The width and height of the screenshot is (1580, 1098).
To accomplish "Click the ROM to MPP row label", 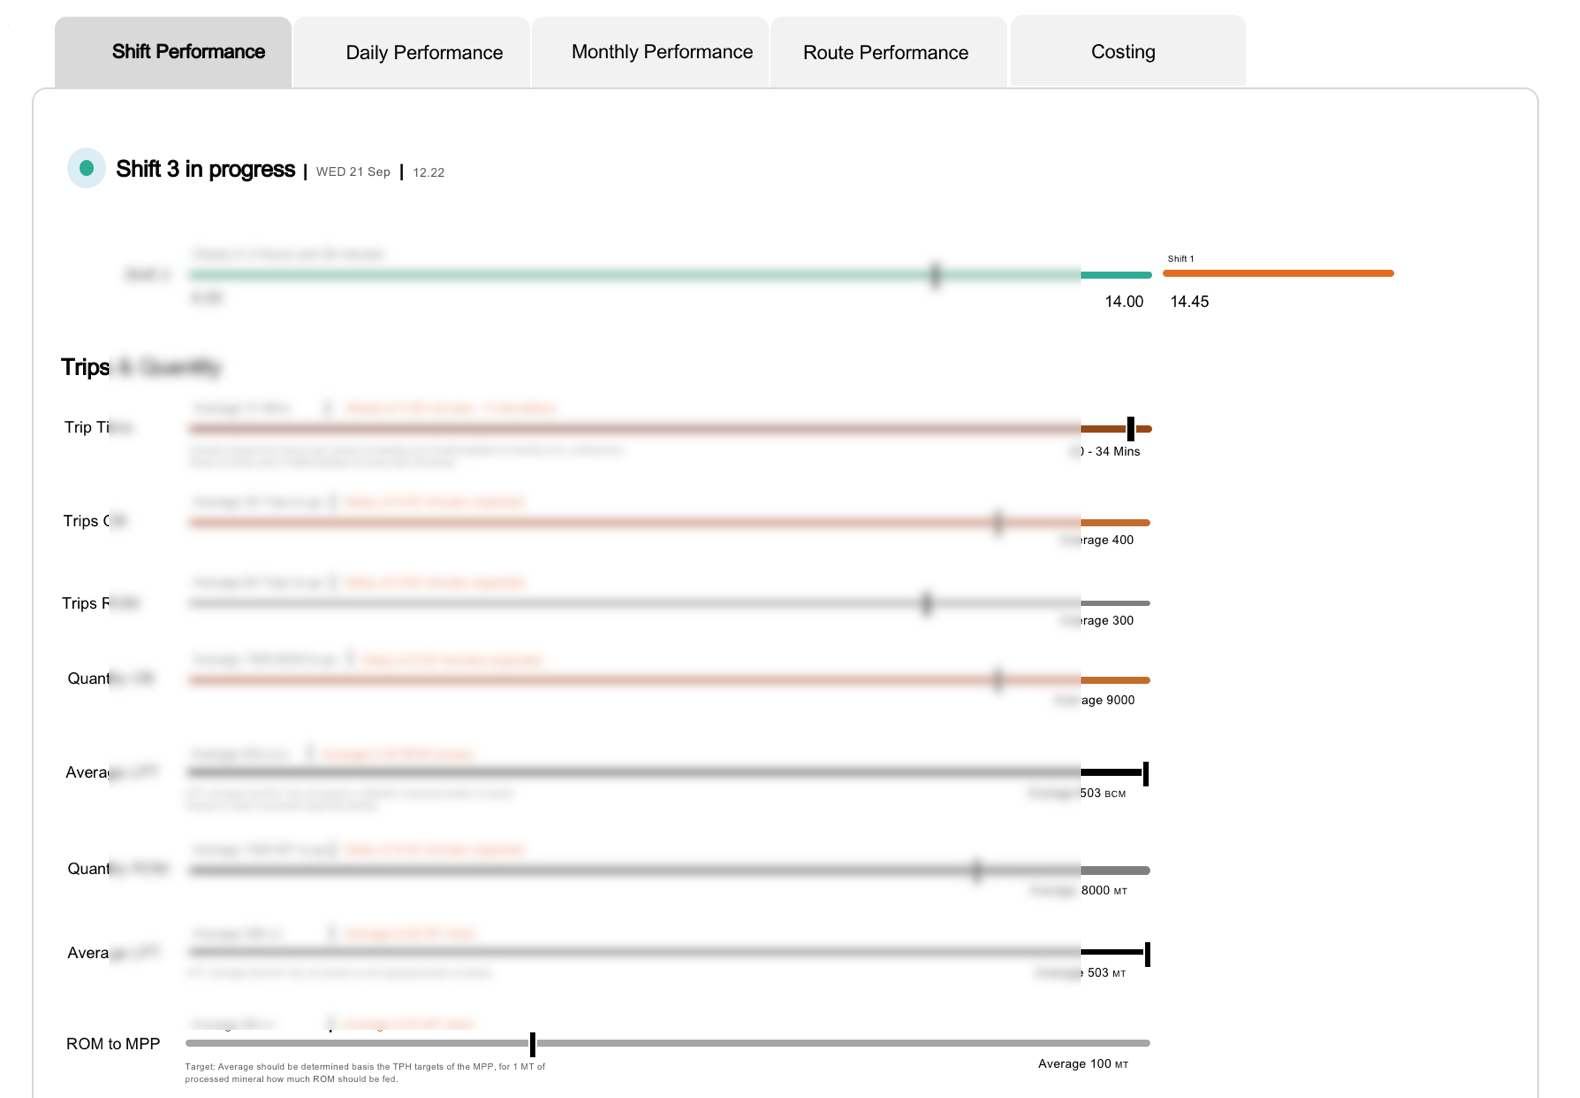I will pyautogui.click(x=113, y=1044).
